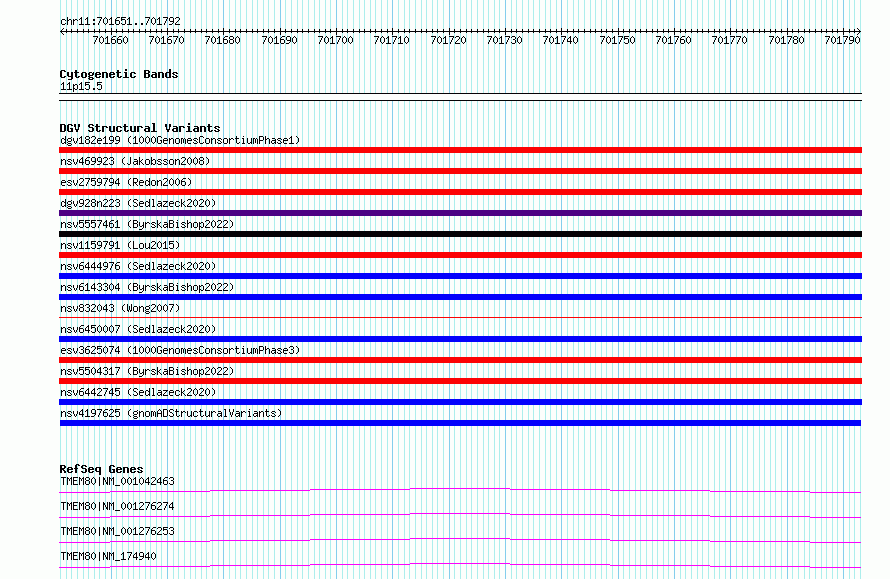890x579 pixels.
Task: Open variant nsv6143304 (ByrskaBishop2022) label
Action: click(x=147, y=287)
